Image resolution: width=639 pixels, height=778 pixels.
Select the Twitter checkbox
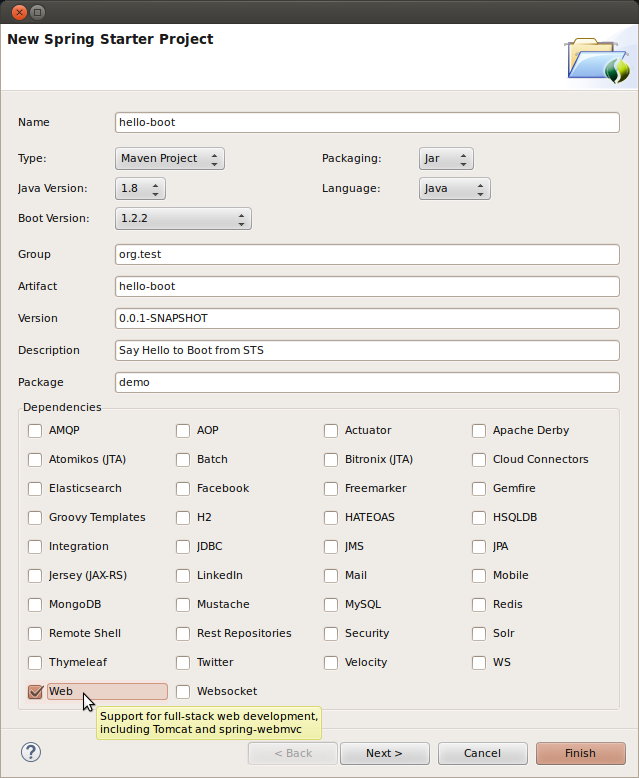pos(183,663)
